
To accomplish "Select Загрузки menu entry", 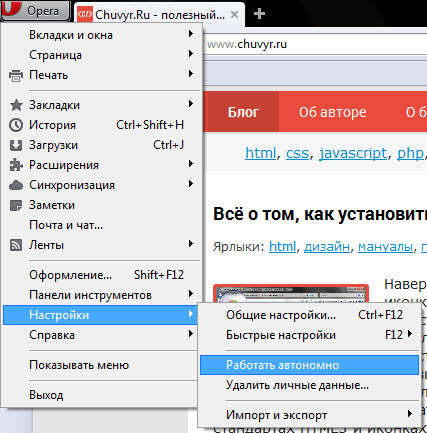I will click(102, 145).
